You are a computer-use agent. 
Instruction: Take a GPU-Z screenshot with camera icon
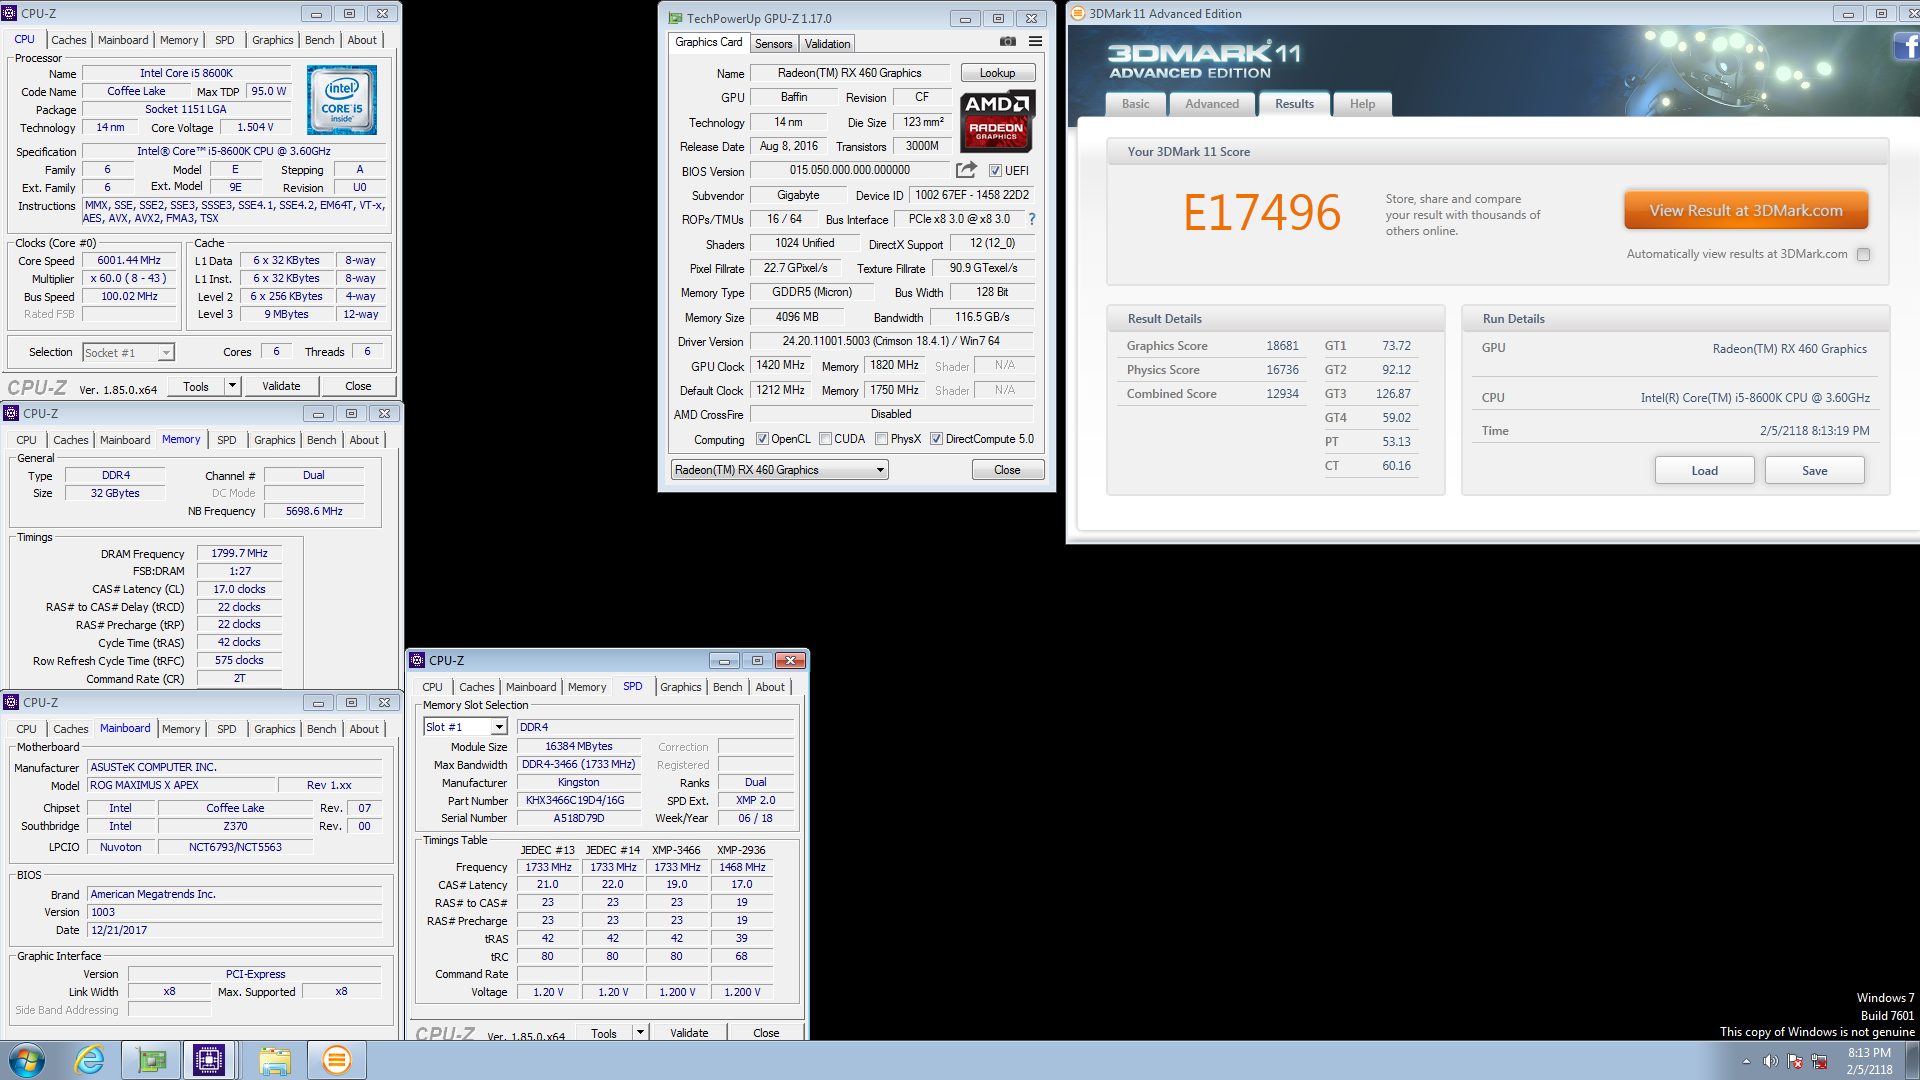1008,41
